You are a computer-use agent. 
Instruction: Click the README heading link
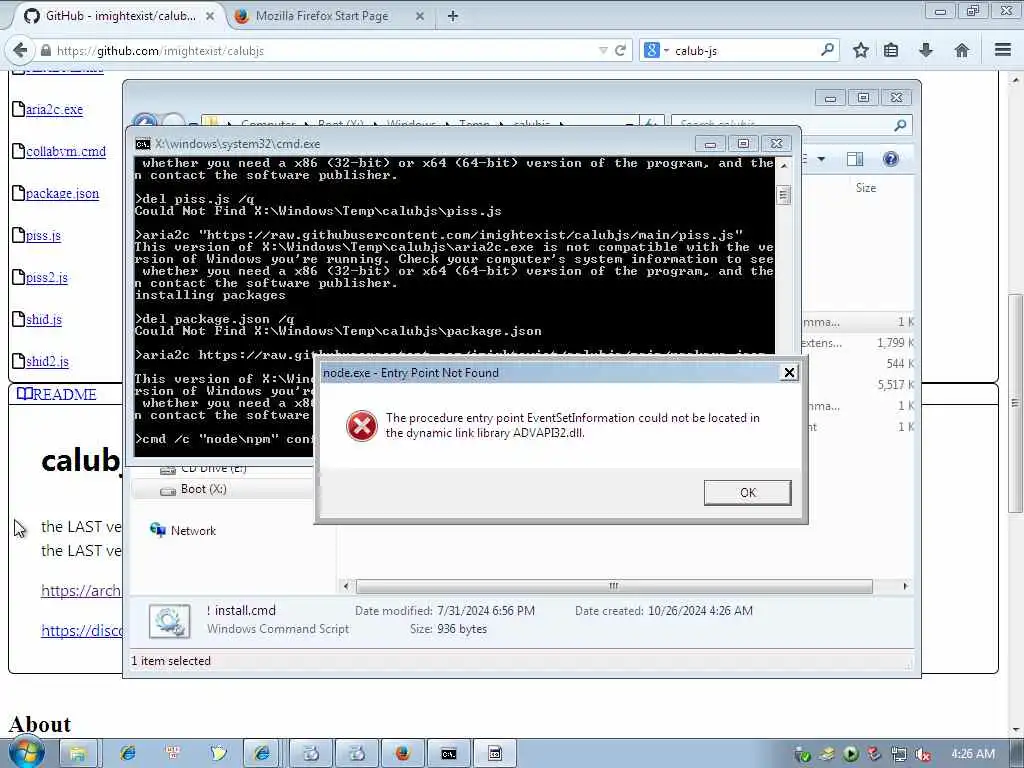57,394
